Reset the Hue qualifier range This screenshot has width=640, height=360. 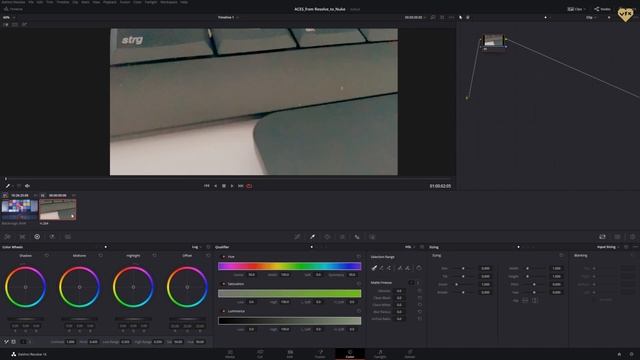(359, 257)
